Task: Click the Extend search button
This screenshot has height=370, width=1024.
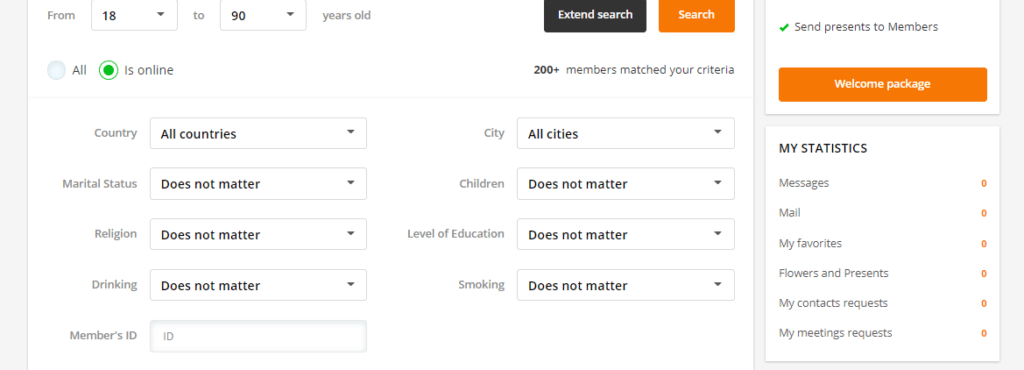Action: (x=595, y=15)
